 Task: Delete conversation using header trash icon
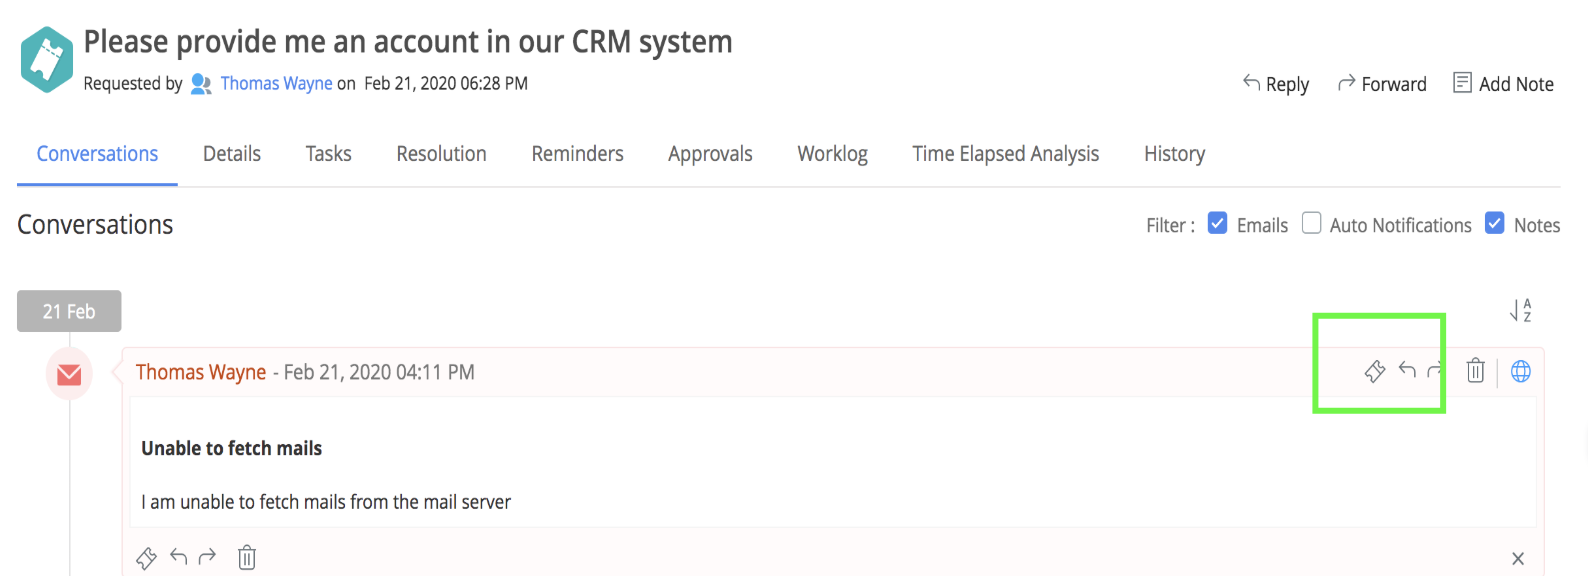click(x=1475, y=371)
